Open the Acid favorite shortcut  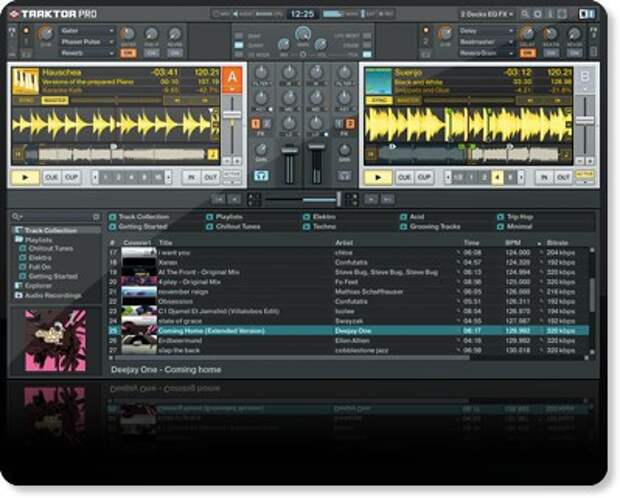click(412, 217)
